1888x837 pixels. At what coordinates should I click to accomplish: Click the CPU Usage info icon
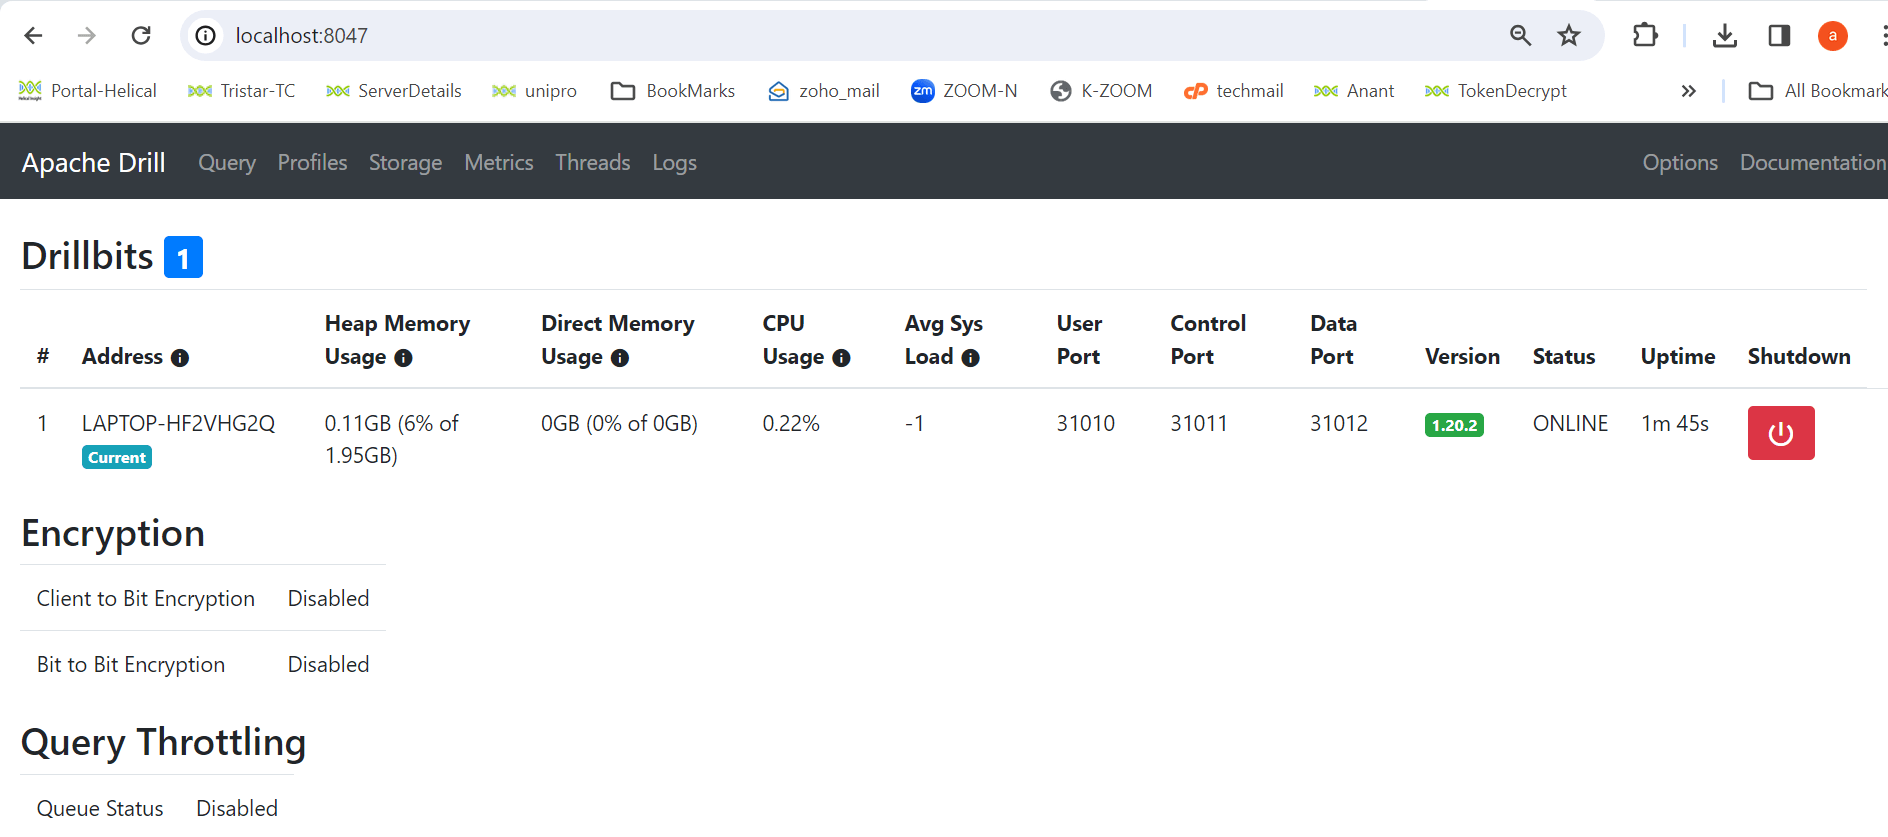click(842, 358)
